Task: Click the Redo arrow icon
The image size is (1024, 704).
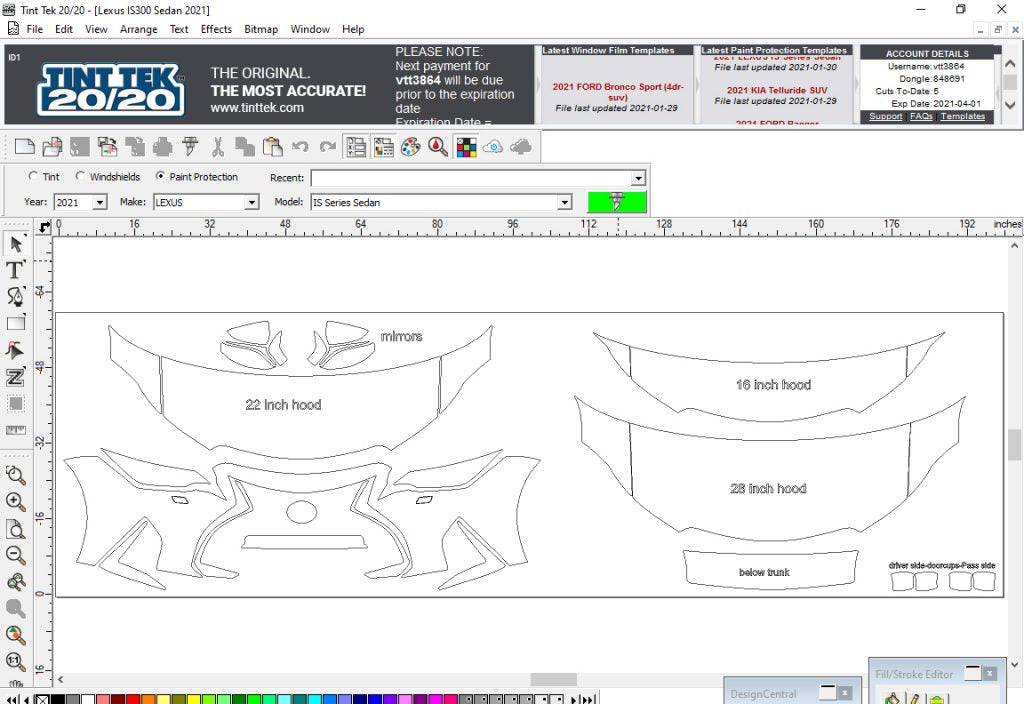Action: (327, 147)
